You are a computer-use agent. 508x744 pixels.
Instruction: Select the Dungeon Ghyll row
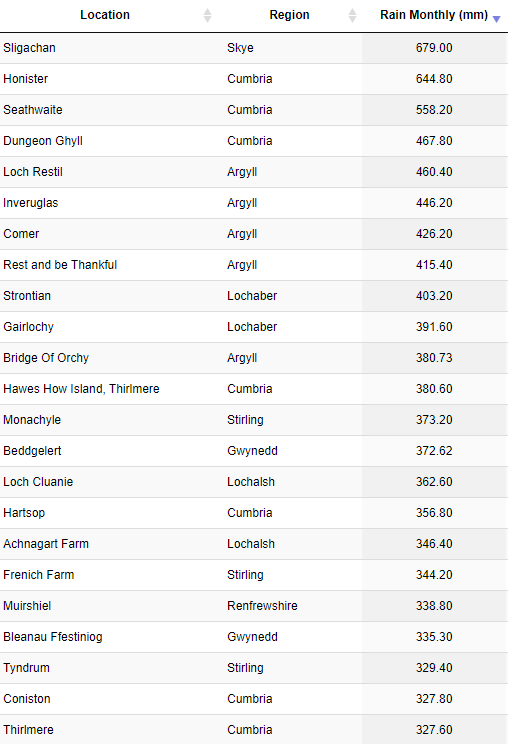point(254,141)
